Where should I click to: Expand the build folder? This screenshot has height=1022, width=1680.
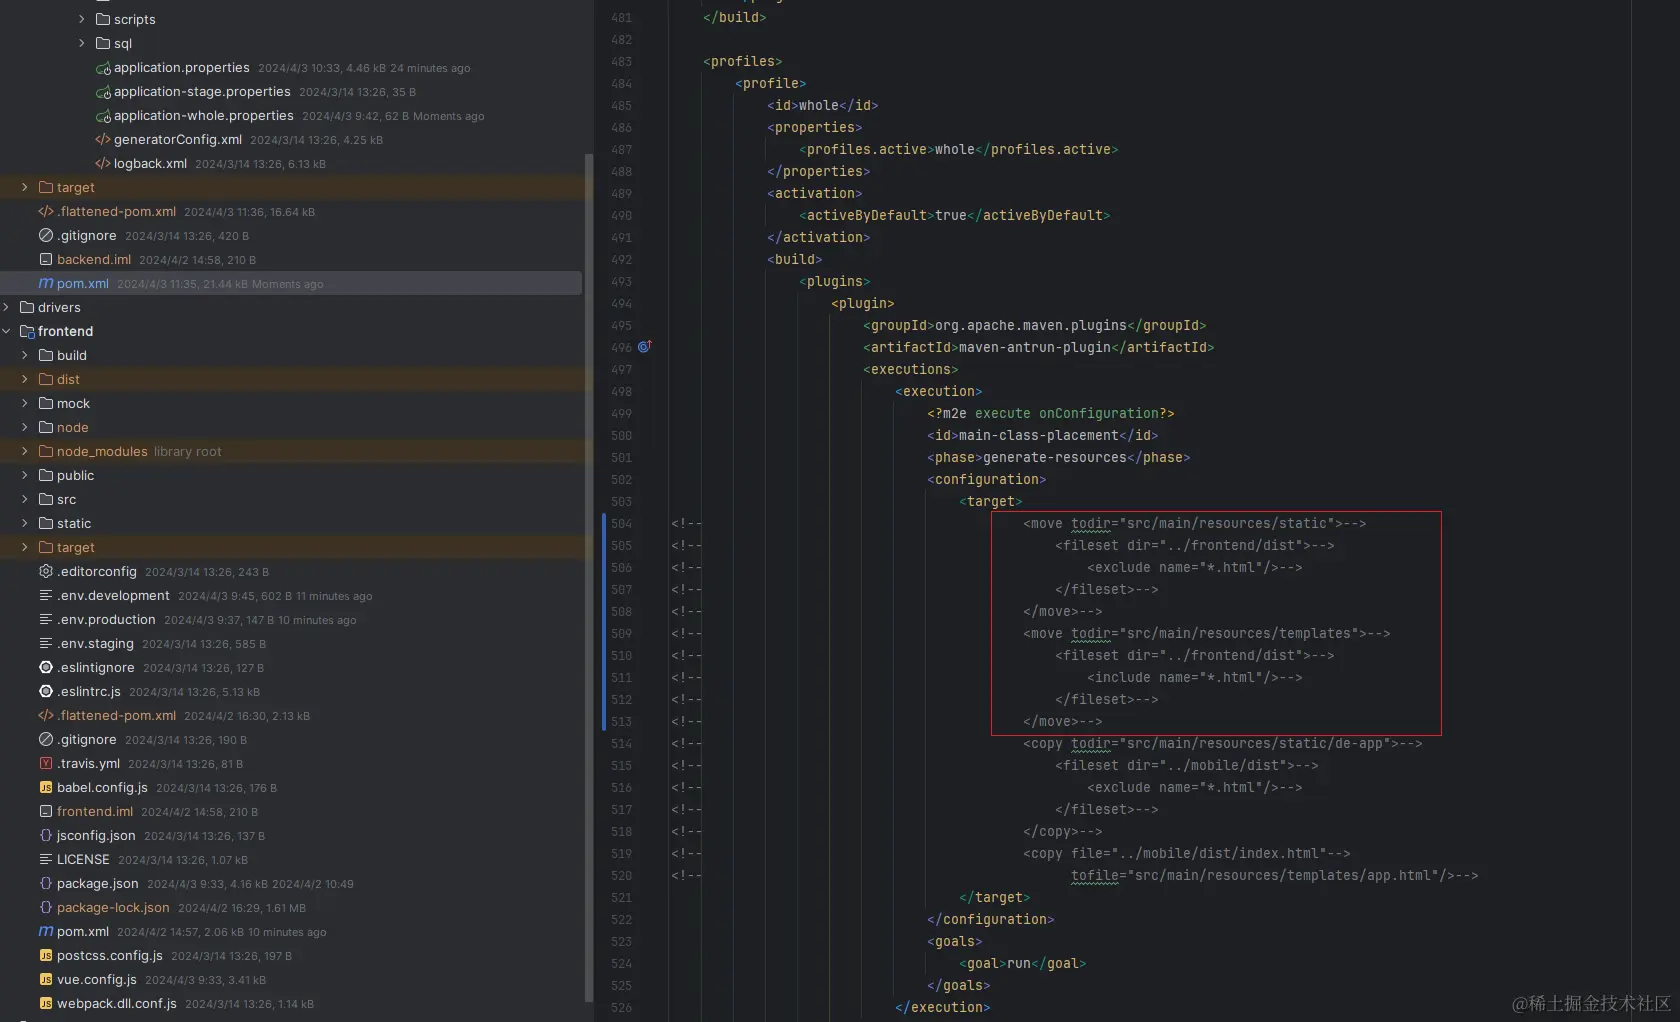point(25,356)
